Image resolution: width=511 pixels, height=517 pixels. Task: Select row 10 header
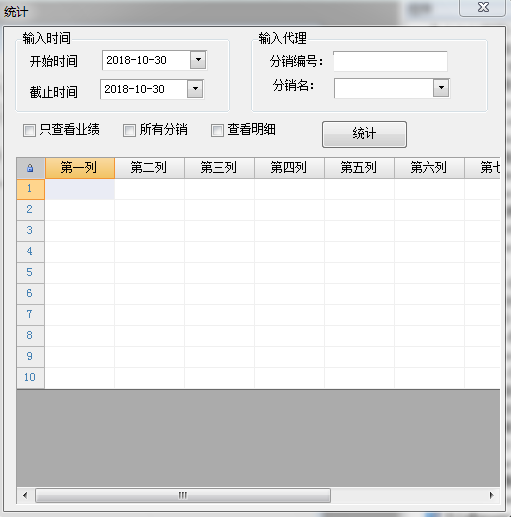30,378
